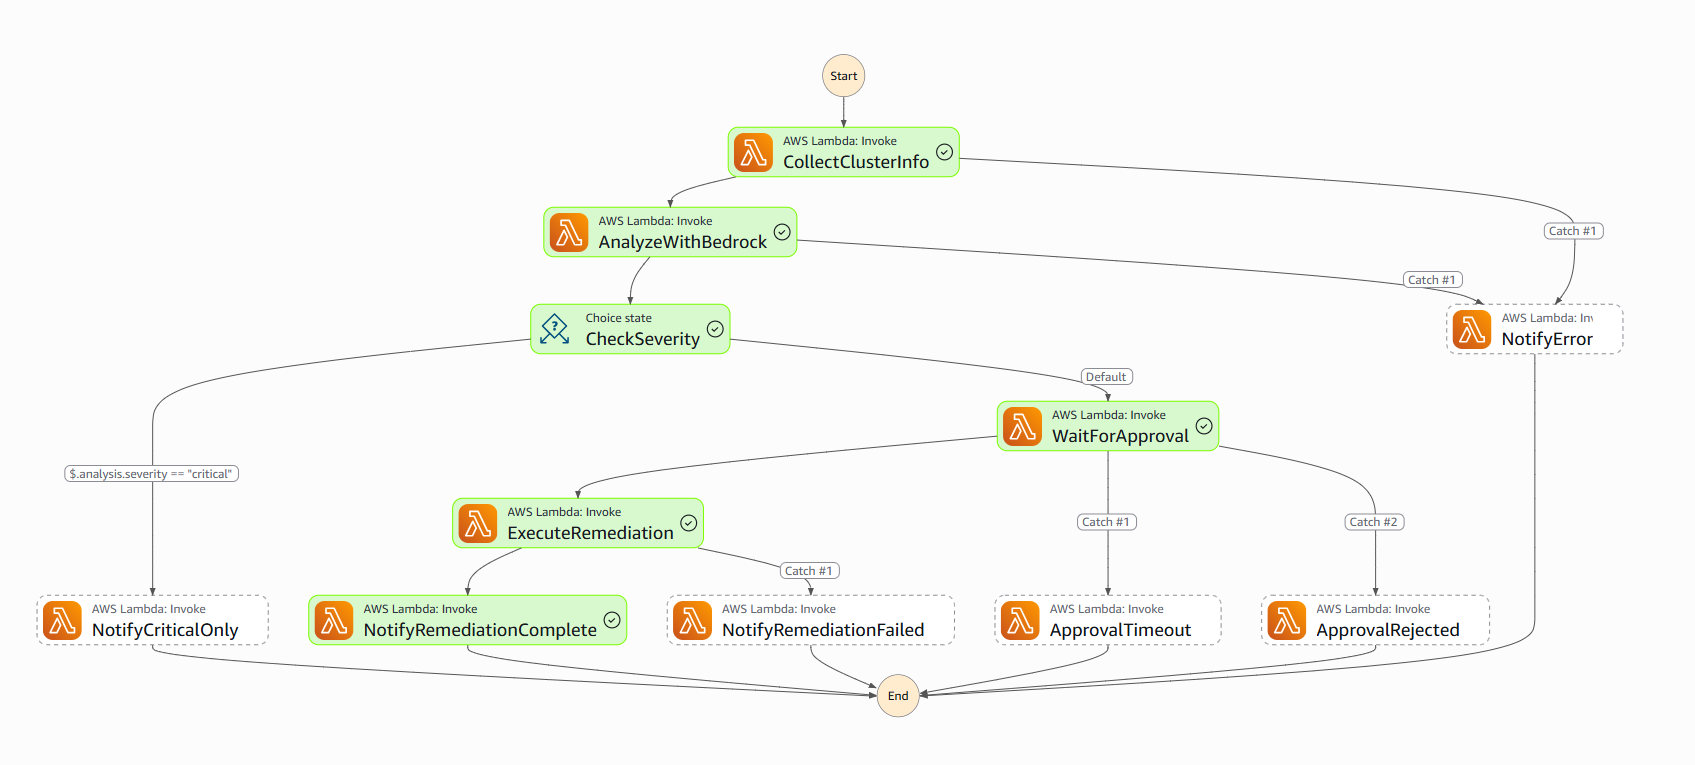Click the Lambda icon on NotifyCriticalOnly
1695x765 pixels.
point(62,620)
